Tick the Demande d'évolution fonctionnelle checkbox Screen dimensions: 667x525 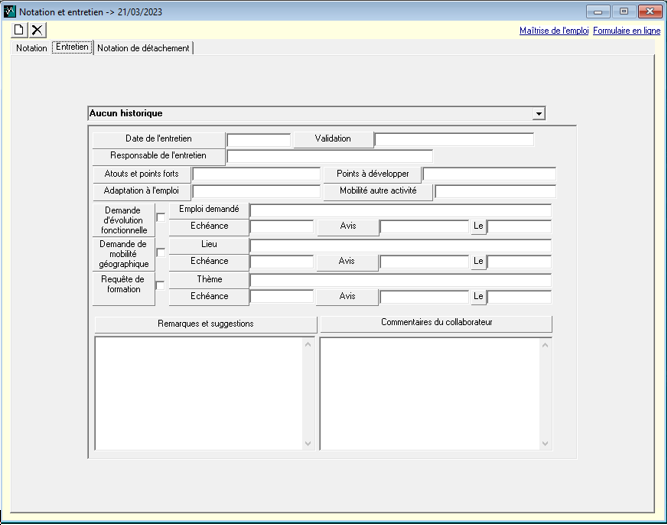click(x=161, y=218)
